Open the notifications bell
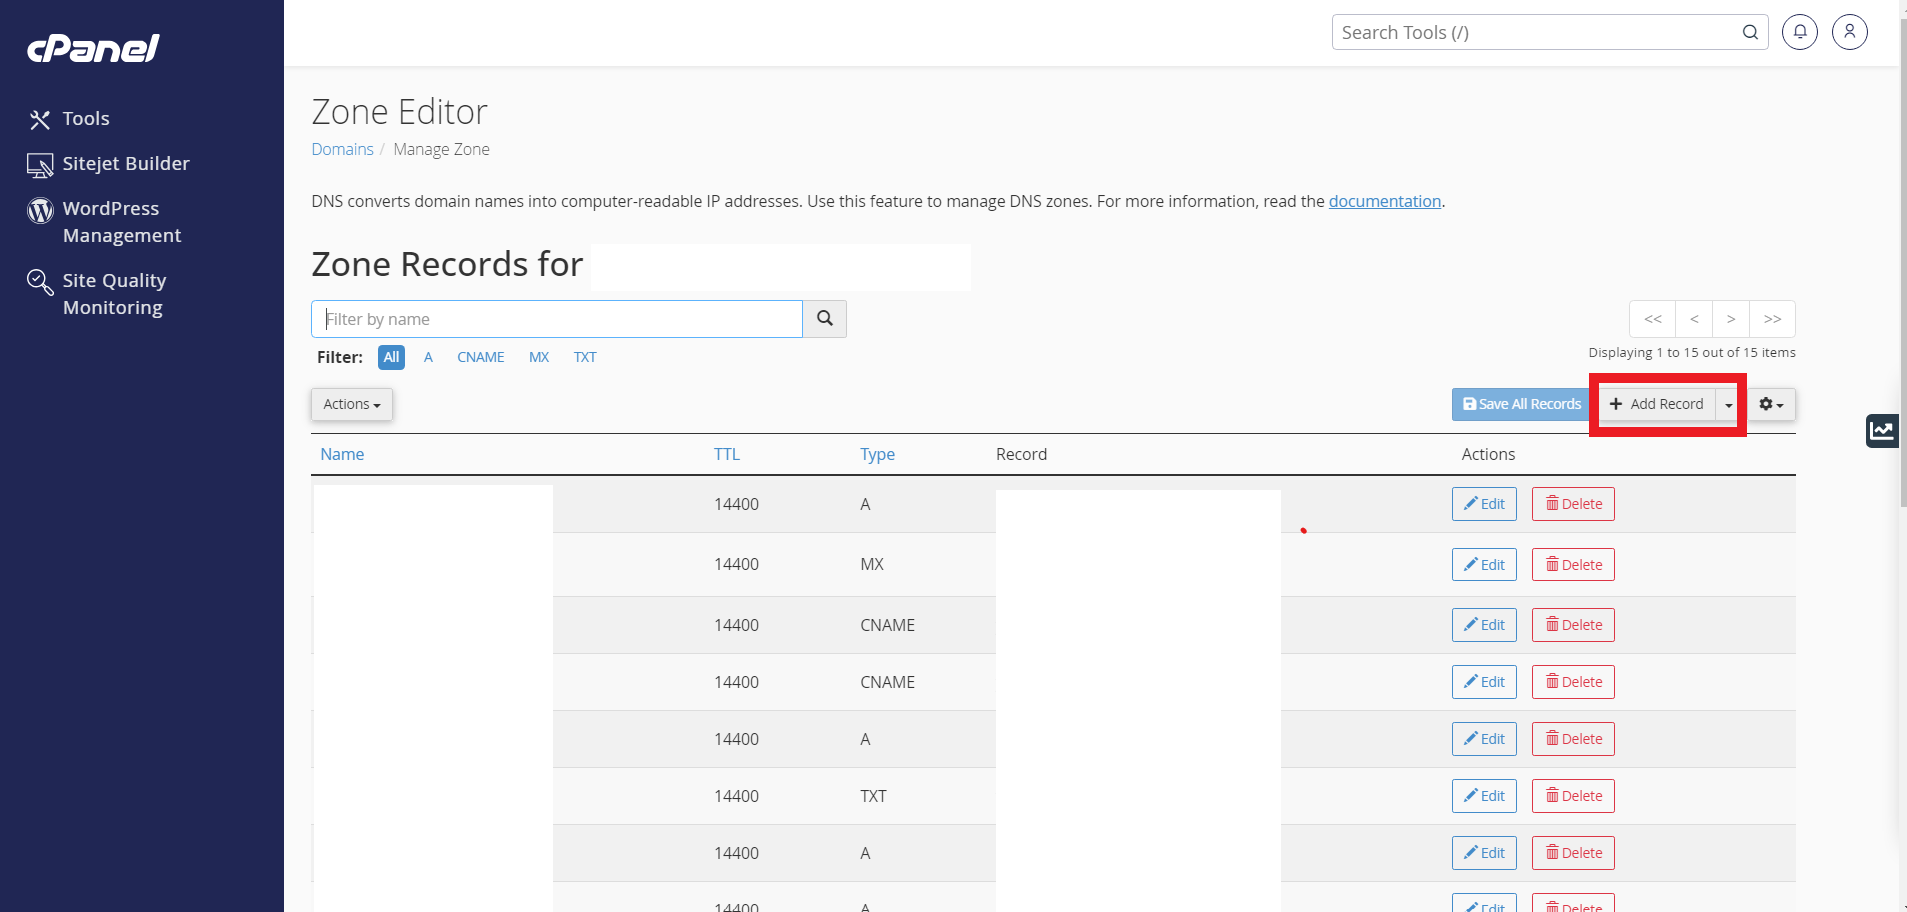Image resolution: width=1907 pixels, height=912 pixels. [1799, 32]
